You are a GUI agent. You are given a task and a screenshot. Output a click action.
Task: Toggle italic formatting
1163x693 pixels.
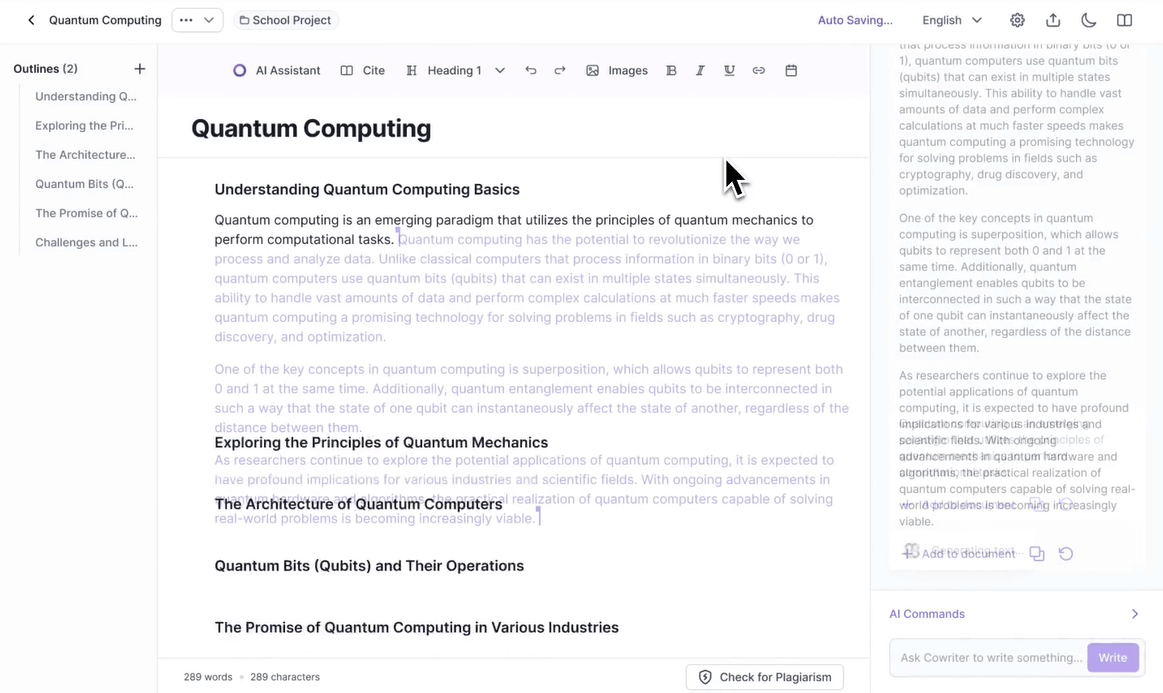(700, 70)
